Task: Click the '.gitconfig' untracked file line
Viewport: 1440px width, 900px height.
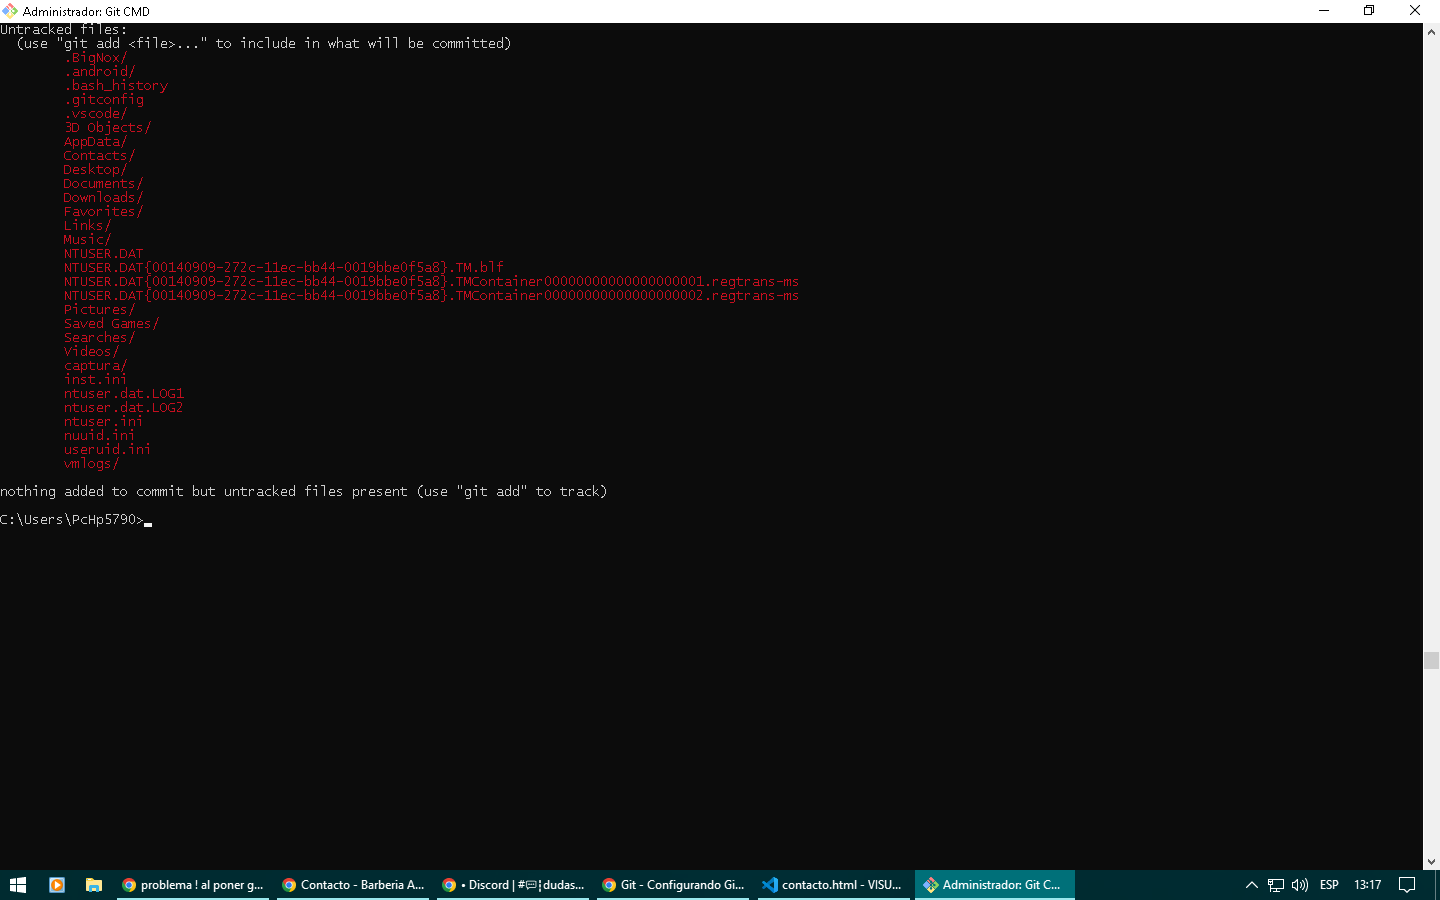Action: (x=104, y=100)
